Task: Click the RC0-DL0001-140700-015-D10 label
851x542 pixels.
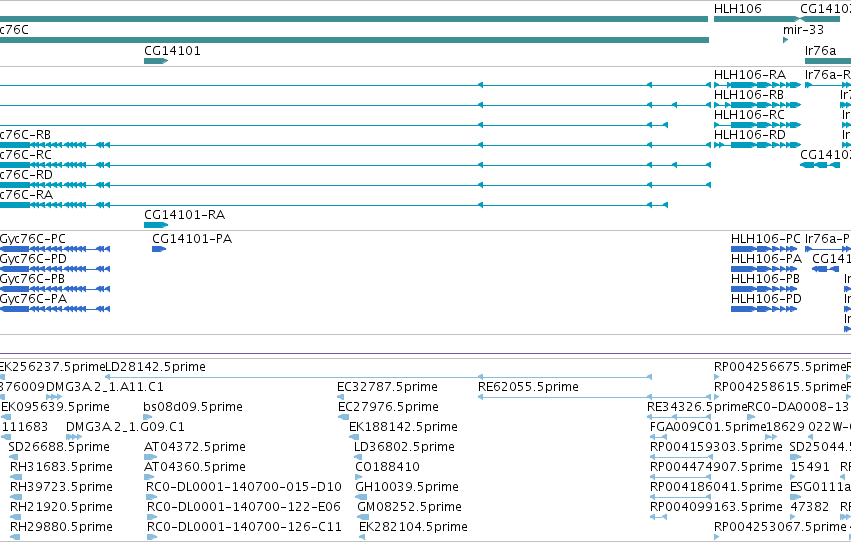Action: pyautogui.click(x=244, y=487)
